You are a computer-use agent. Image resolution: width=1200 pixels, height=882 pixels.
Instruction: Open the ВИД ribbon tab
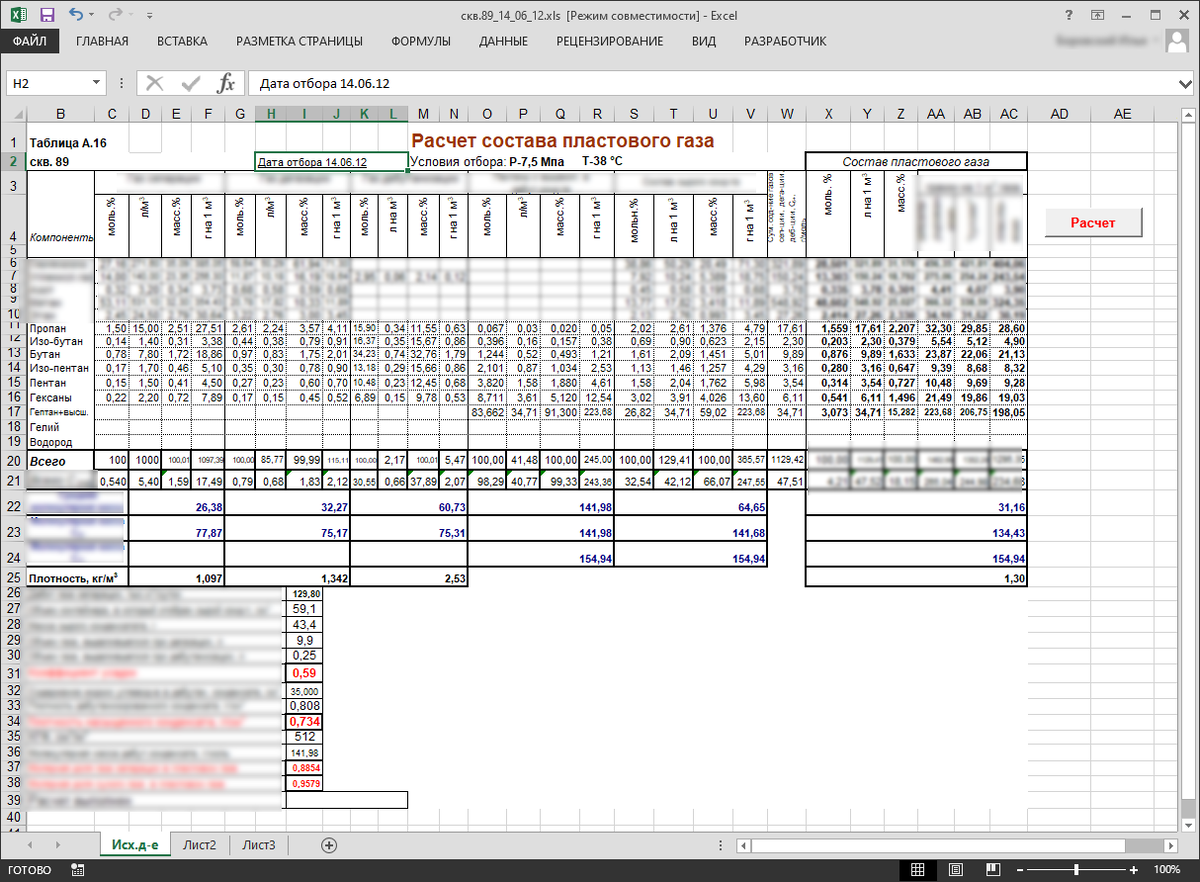coord(704,41)
